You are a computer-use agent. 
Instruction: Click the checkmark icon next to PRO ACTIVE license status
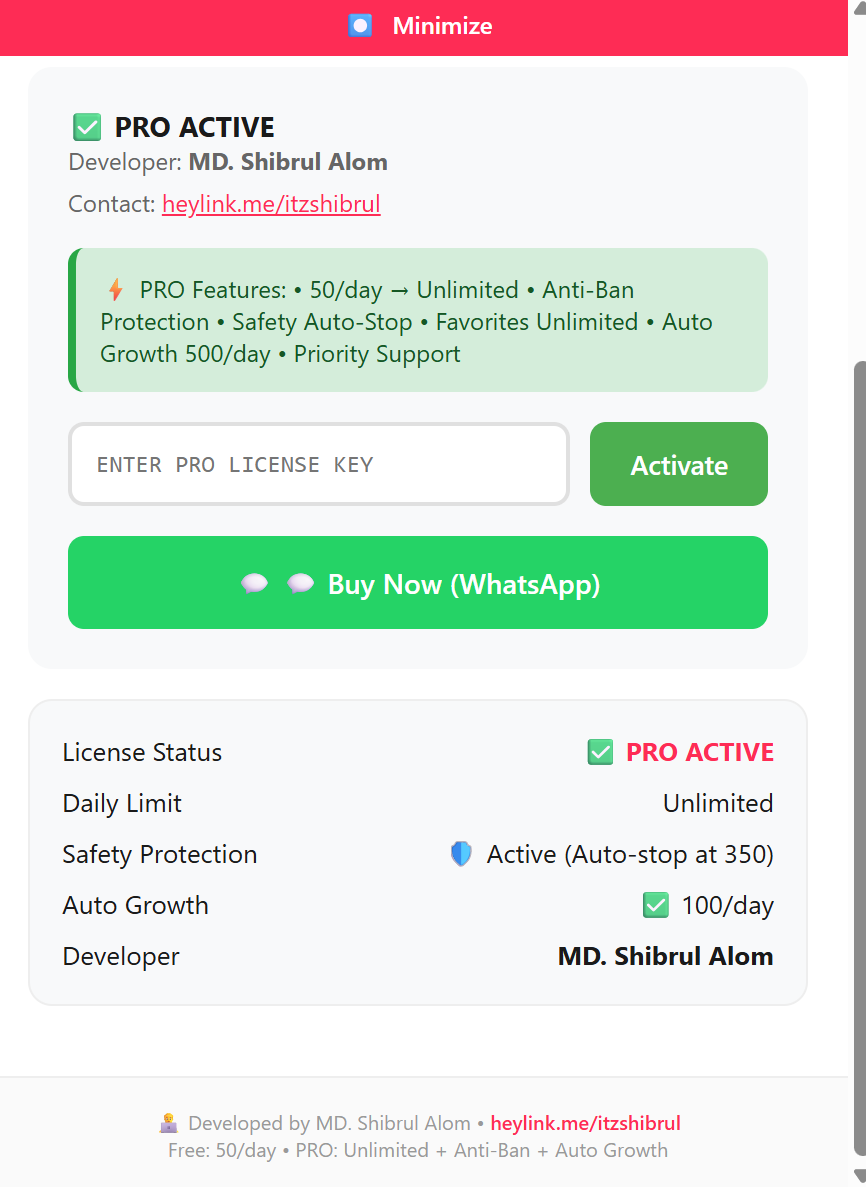[600, 752]
